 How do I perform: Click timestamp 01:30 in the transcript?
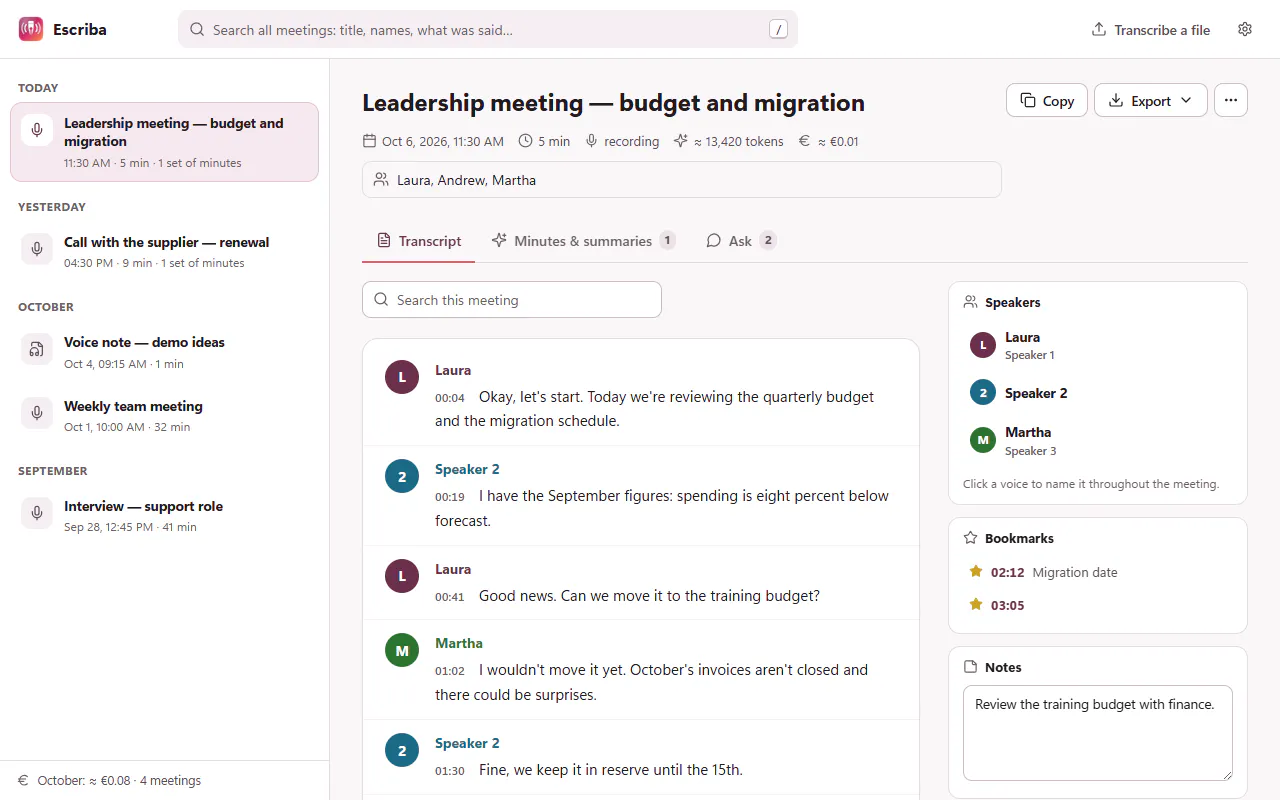click(450, 771)
